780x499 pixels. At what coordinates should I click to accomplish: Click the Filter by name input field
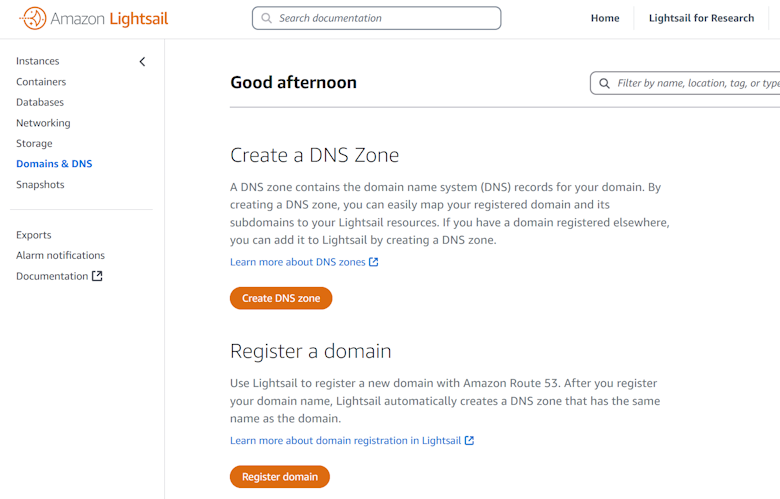click(697, 83)
